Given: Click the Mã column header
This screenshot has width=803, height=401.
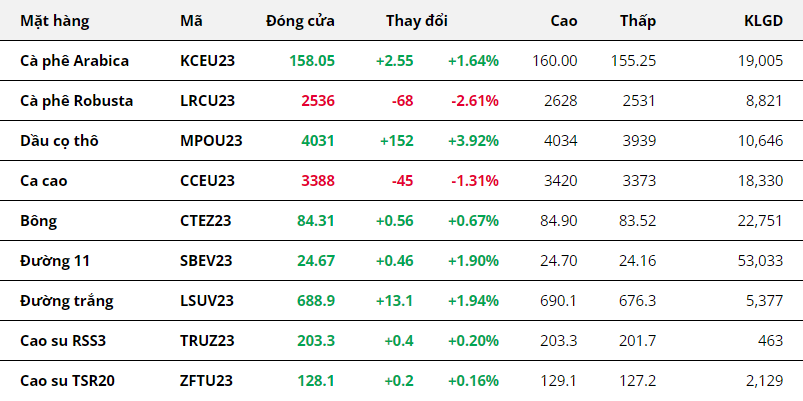Looking at the screenshot, I should point(190,20).
